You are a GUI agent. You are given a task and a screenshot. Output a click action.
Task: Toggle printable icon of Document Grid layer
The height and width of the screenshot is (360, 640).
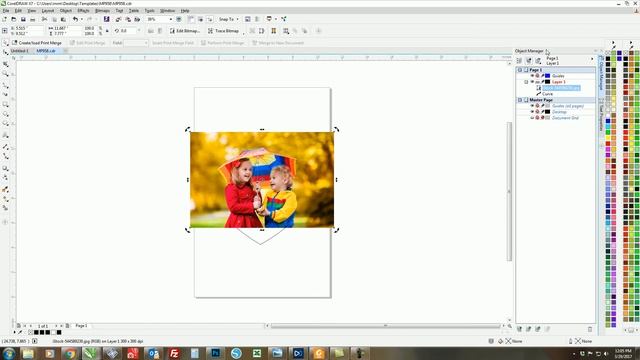click(538, 118)
